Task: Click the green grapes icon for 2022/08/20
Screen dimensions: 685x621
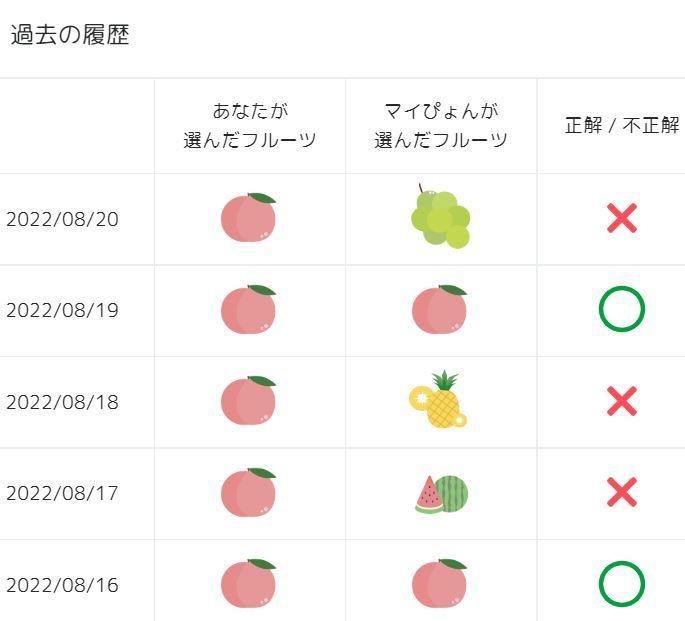Action: pyautogui.click(x=440, y=217)
